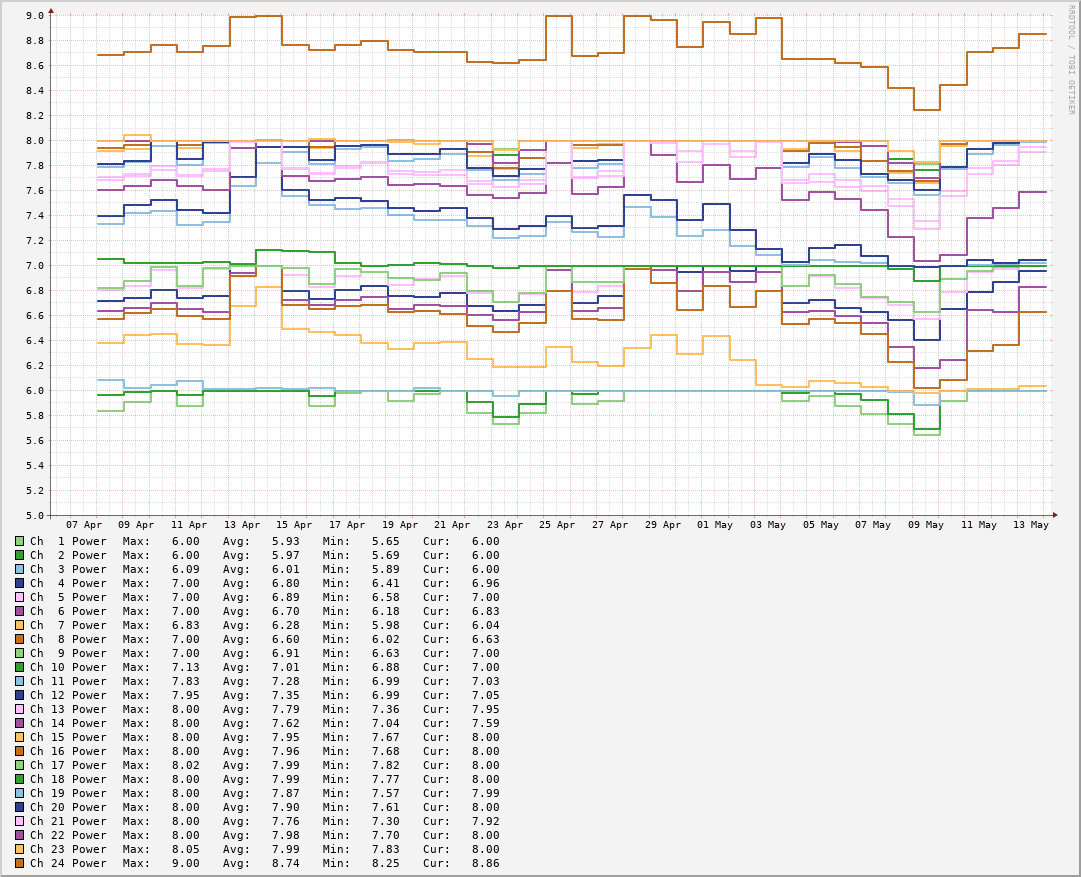Select the 13 May x-axis date label
This screenshot has width=1081, height=877.
[1031, 525]
